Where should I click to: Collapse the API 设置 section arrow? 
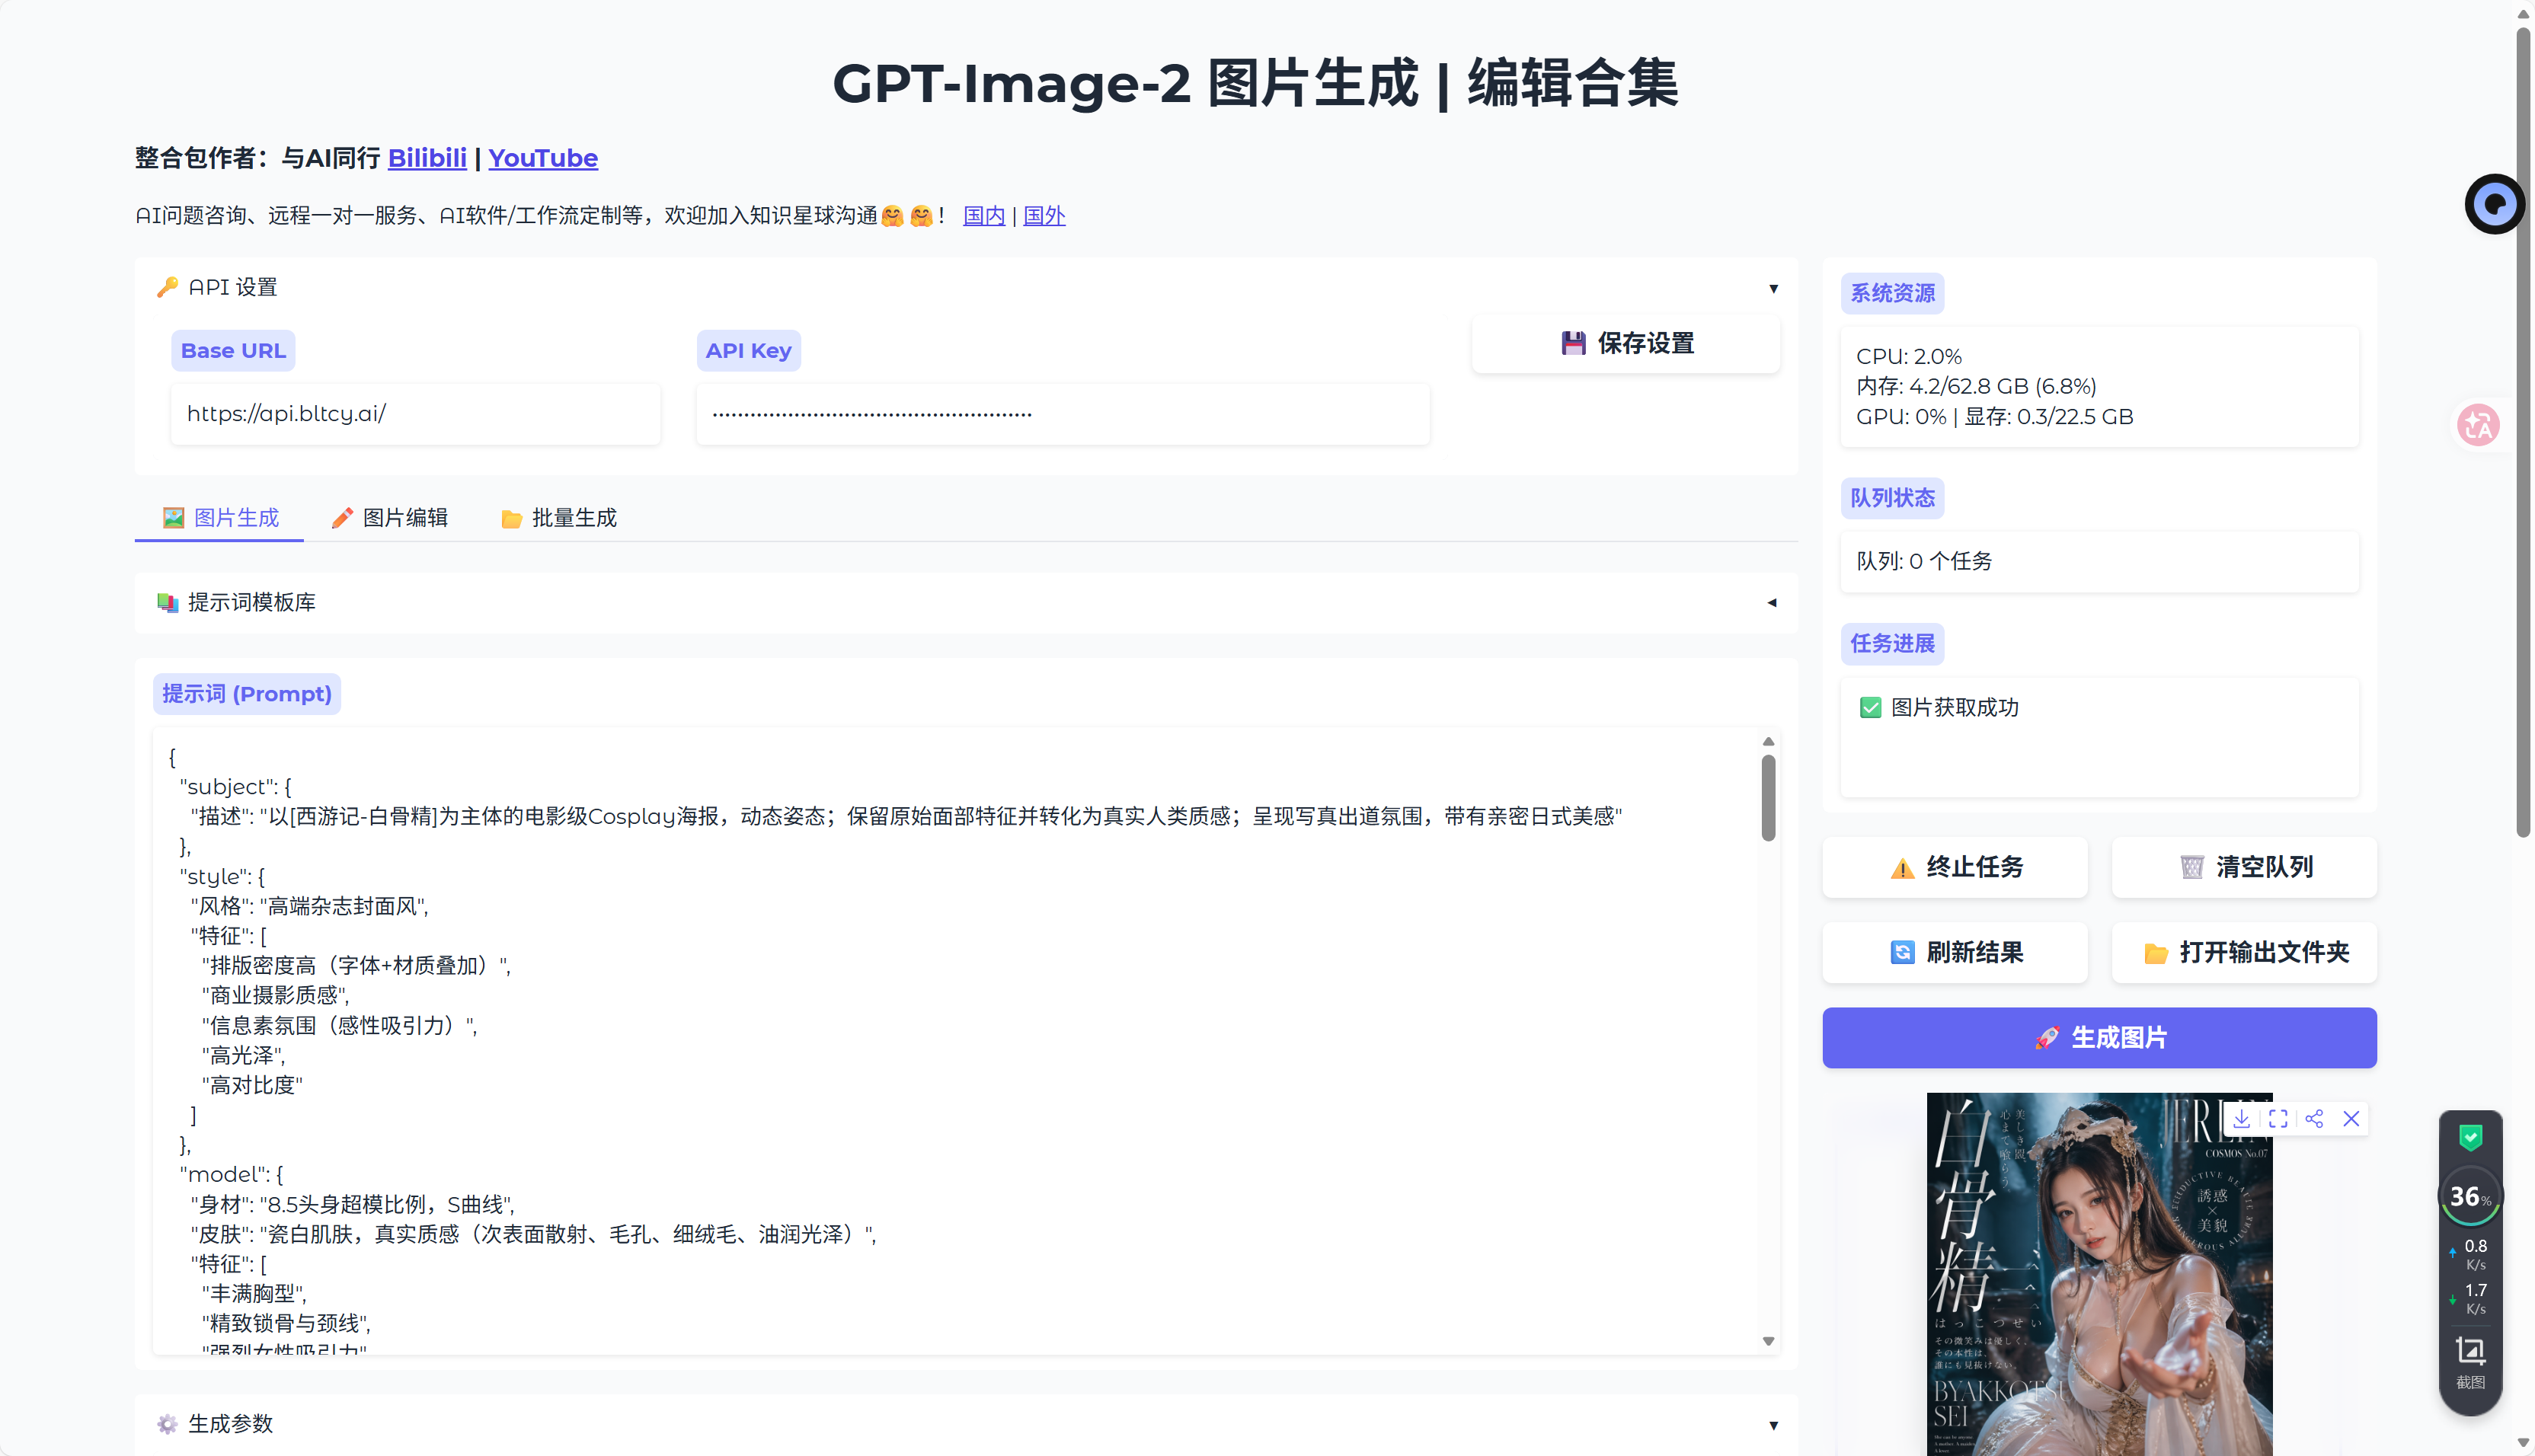click(1773, 288)
